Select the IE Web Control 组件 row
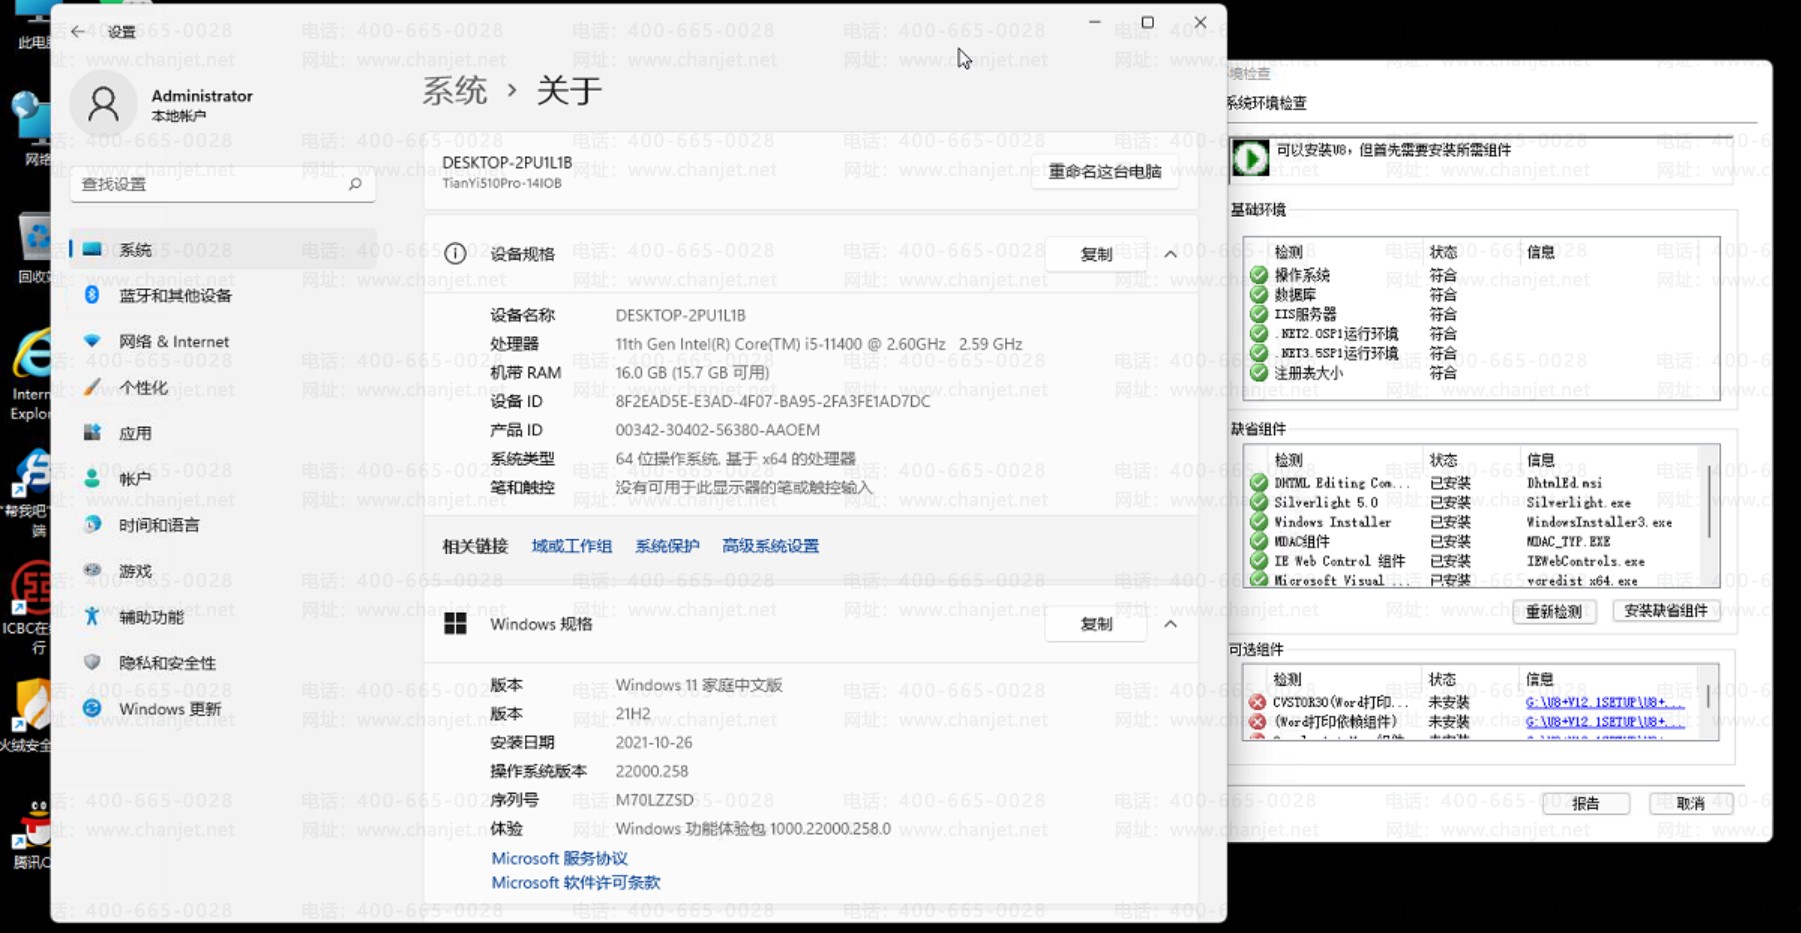This screenshot has width=1801, height=933. [1472, 561]
